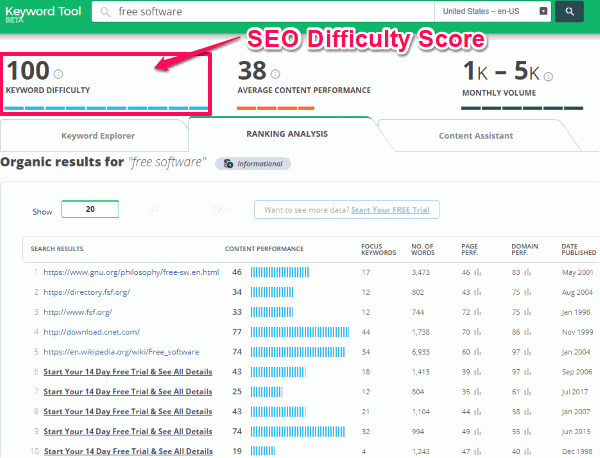Open the Keyword Difficulty info icon
Viewport: 600px width, 458px height.
tap(58, 74)
